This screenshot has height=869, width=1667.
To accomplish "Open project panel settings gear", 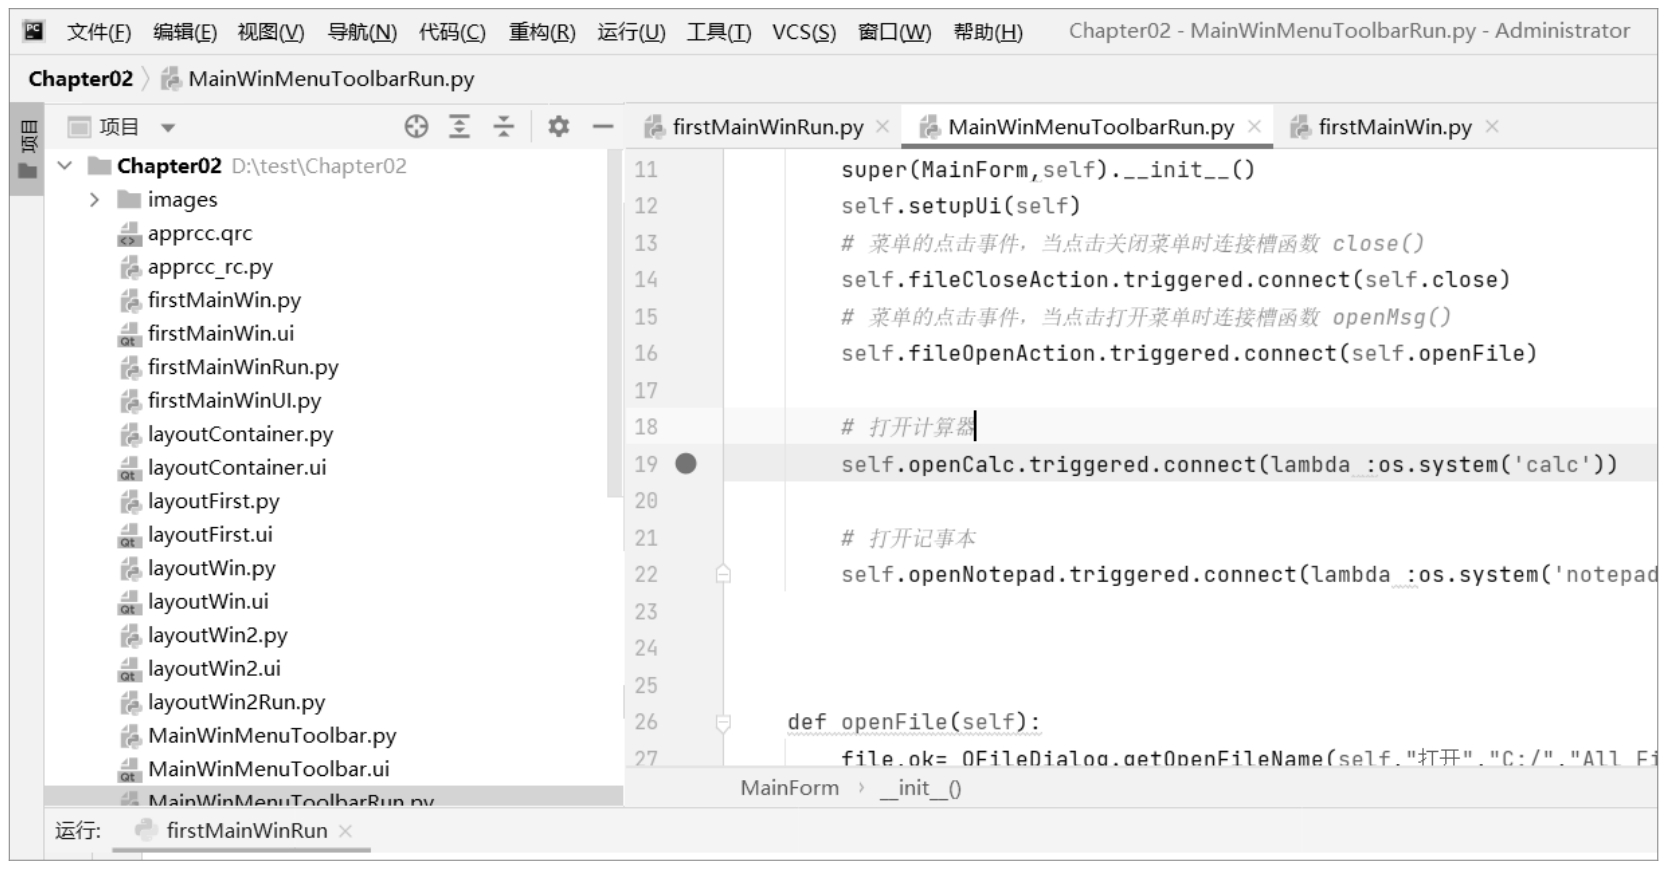I will pyautogui.click(x=558, y=127).
